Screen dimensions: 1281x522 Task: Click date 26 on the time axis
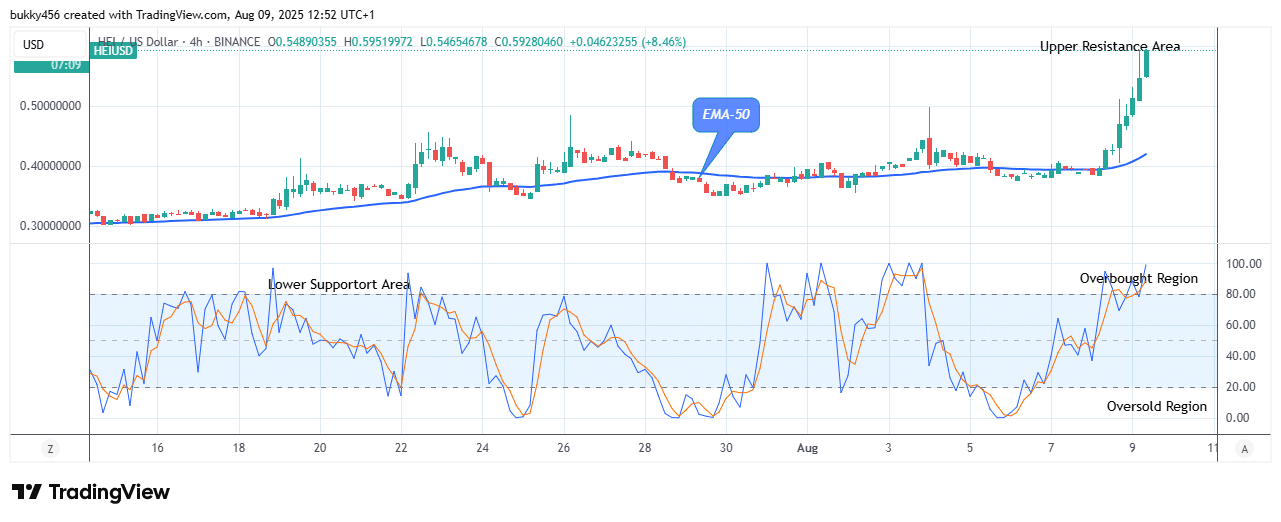[x=563, y=449]
